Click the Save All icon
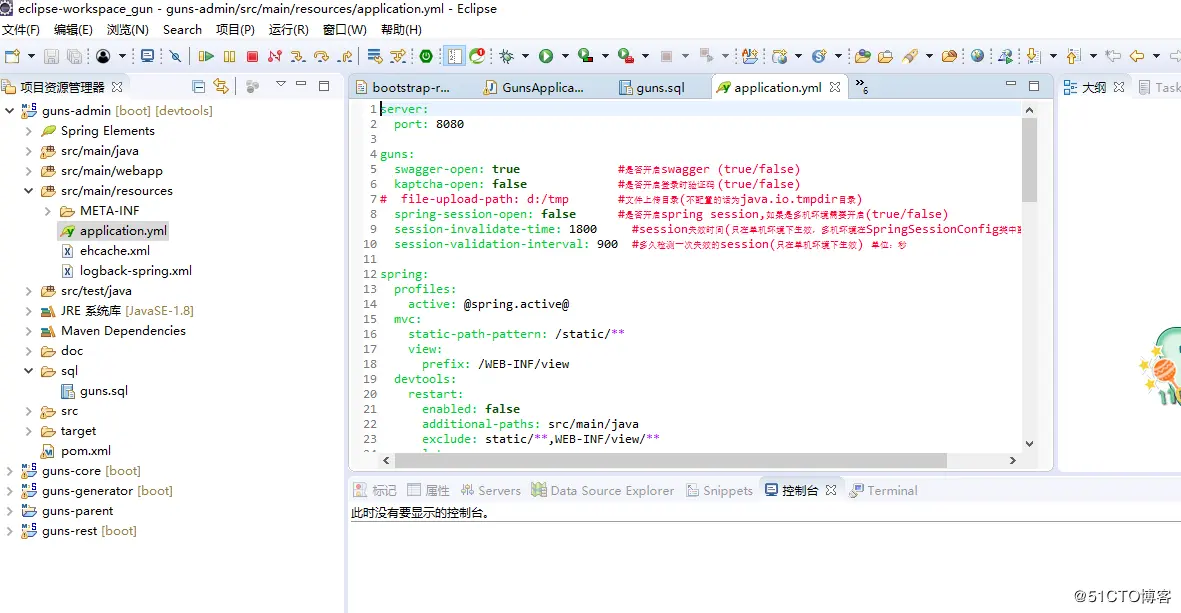Image resolution: width=1181 pixels, height=613 pixels. (75, 56)
